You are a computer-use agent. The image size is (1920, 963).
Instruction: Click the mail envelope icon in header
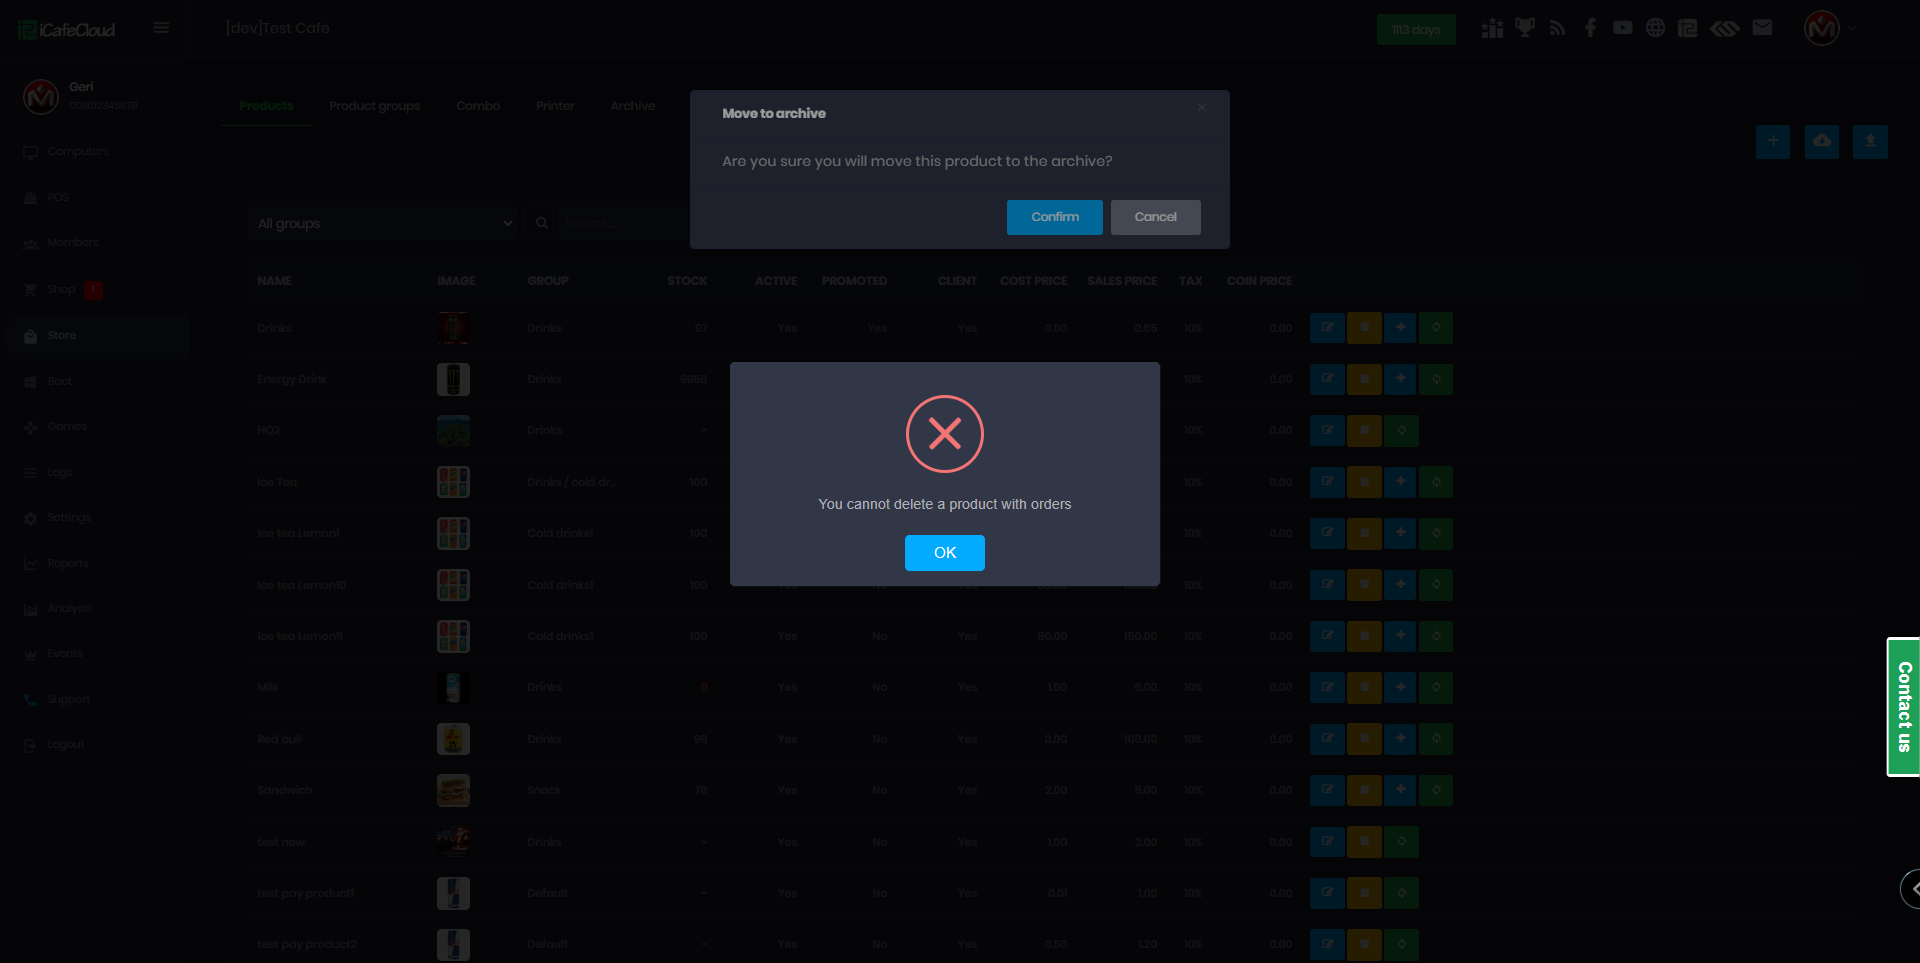click(1762, 28)
